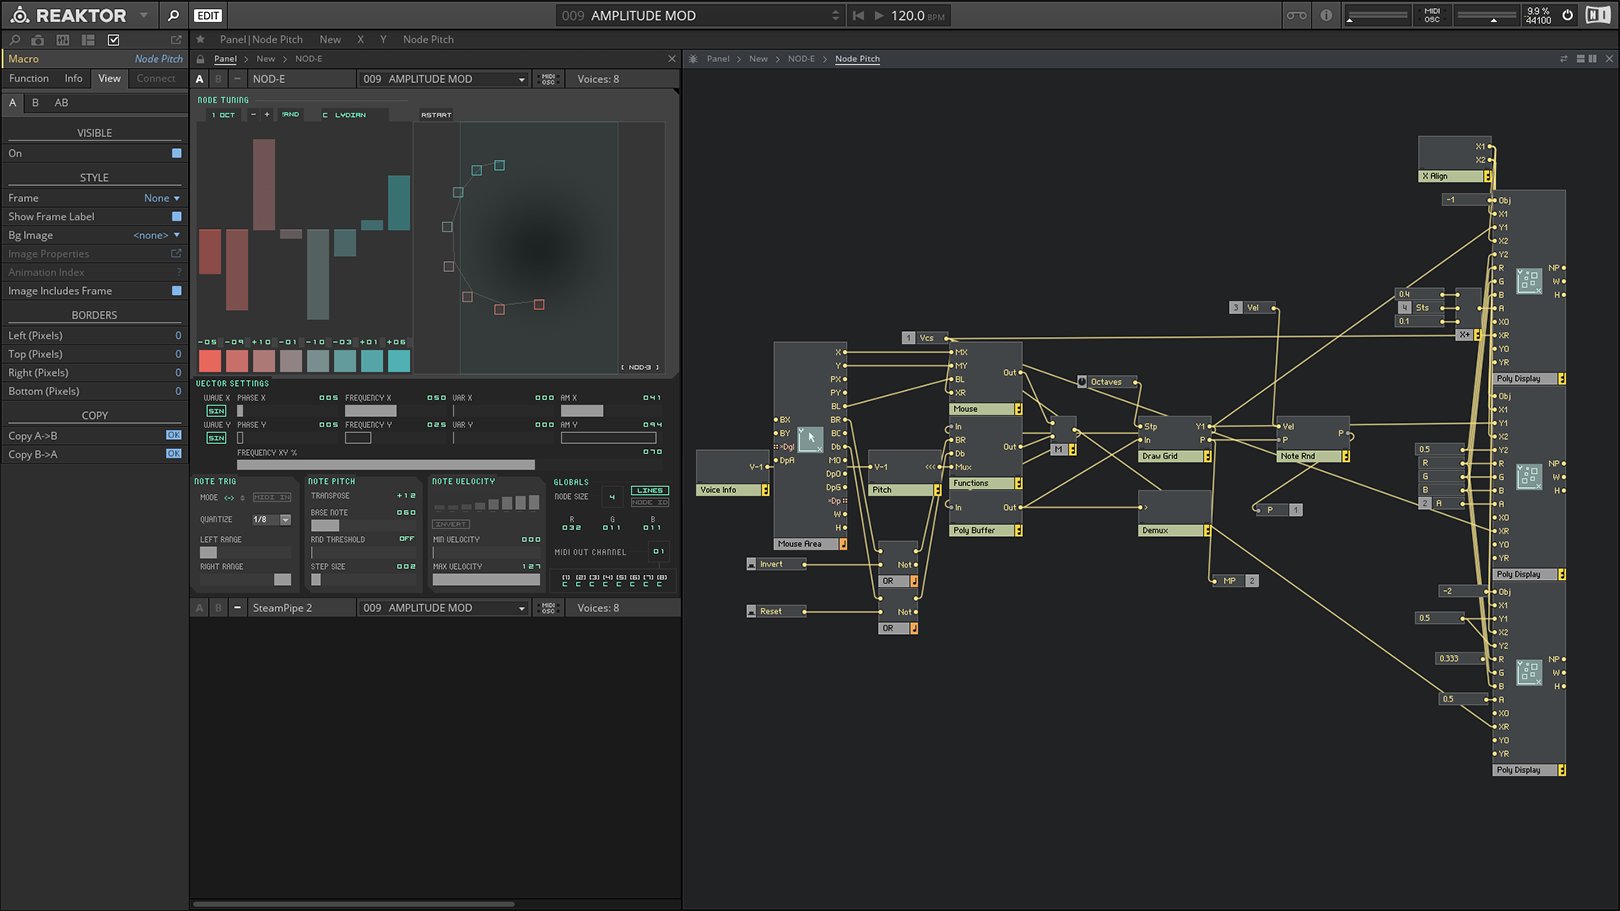
Task: Click the snapshot camera icon in the sidebar toolbar
Action: [37, 40]
